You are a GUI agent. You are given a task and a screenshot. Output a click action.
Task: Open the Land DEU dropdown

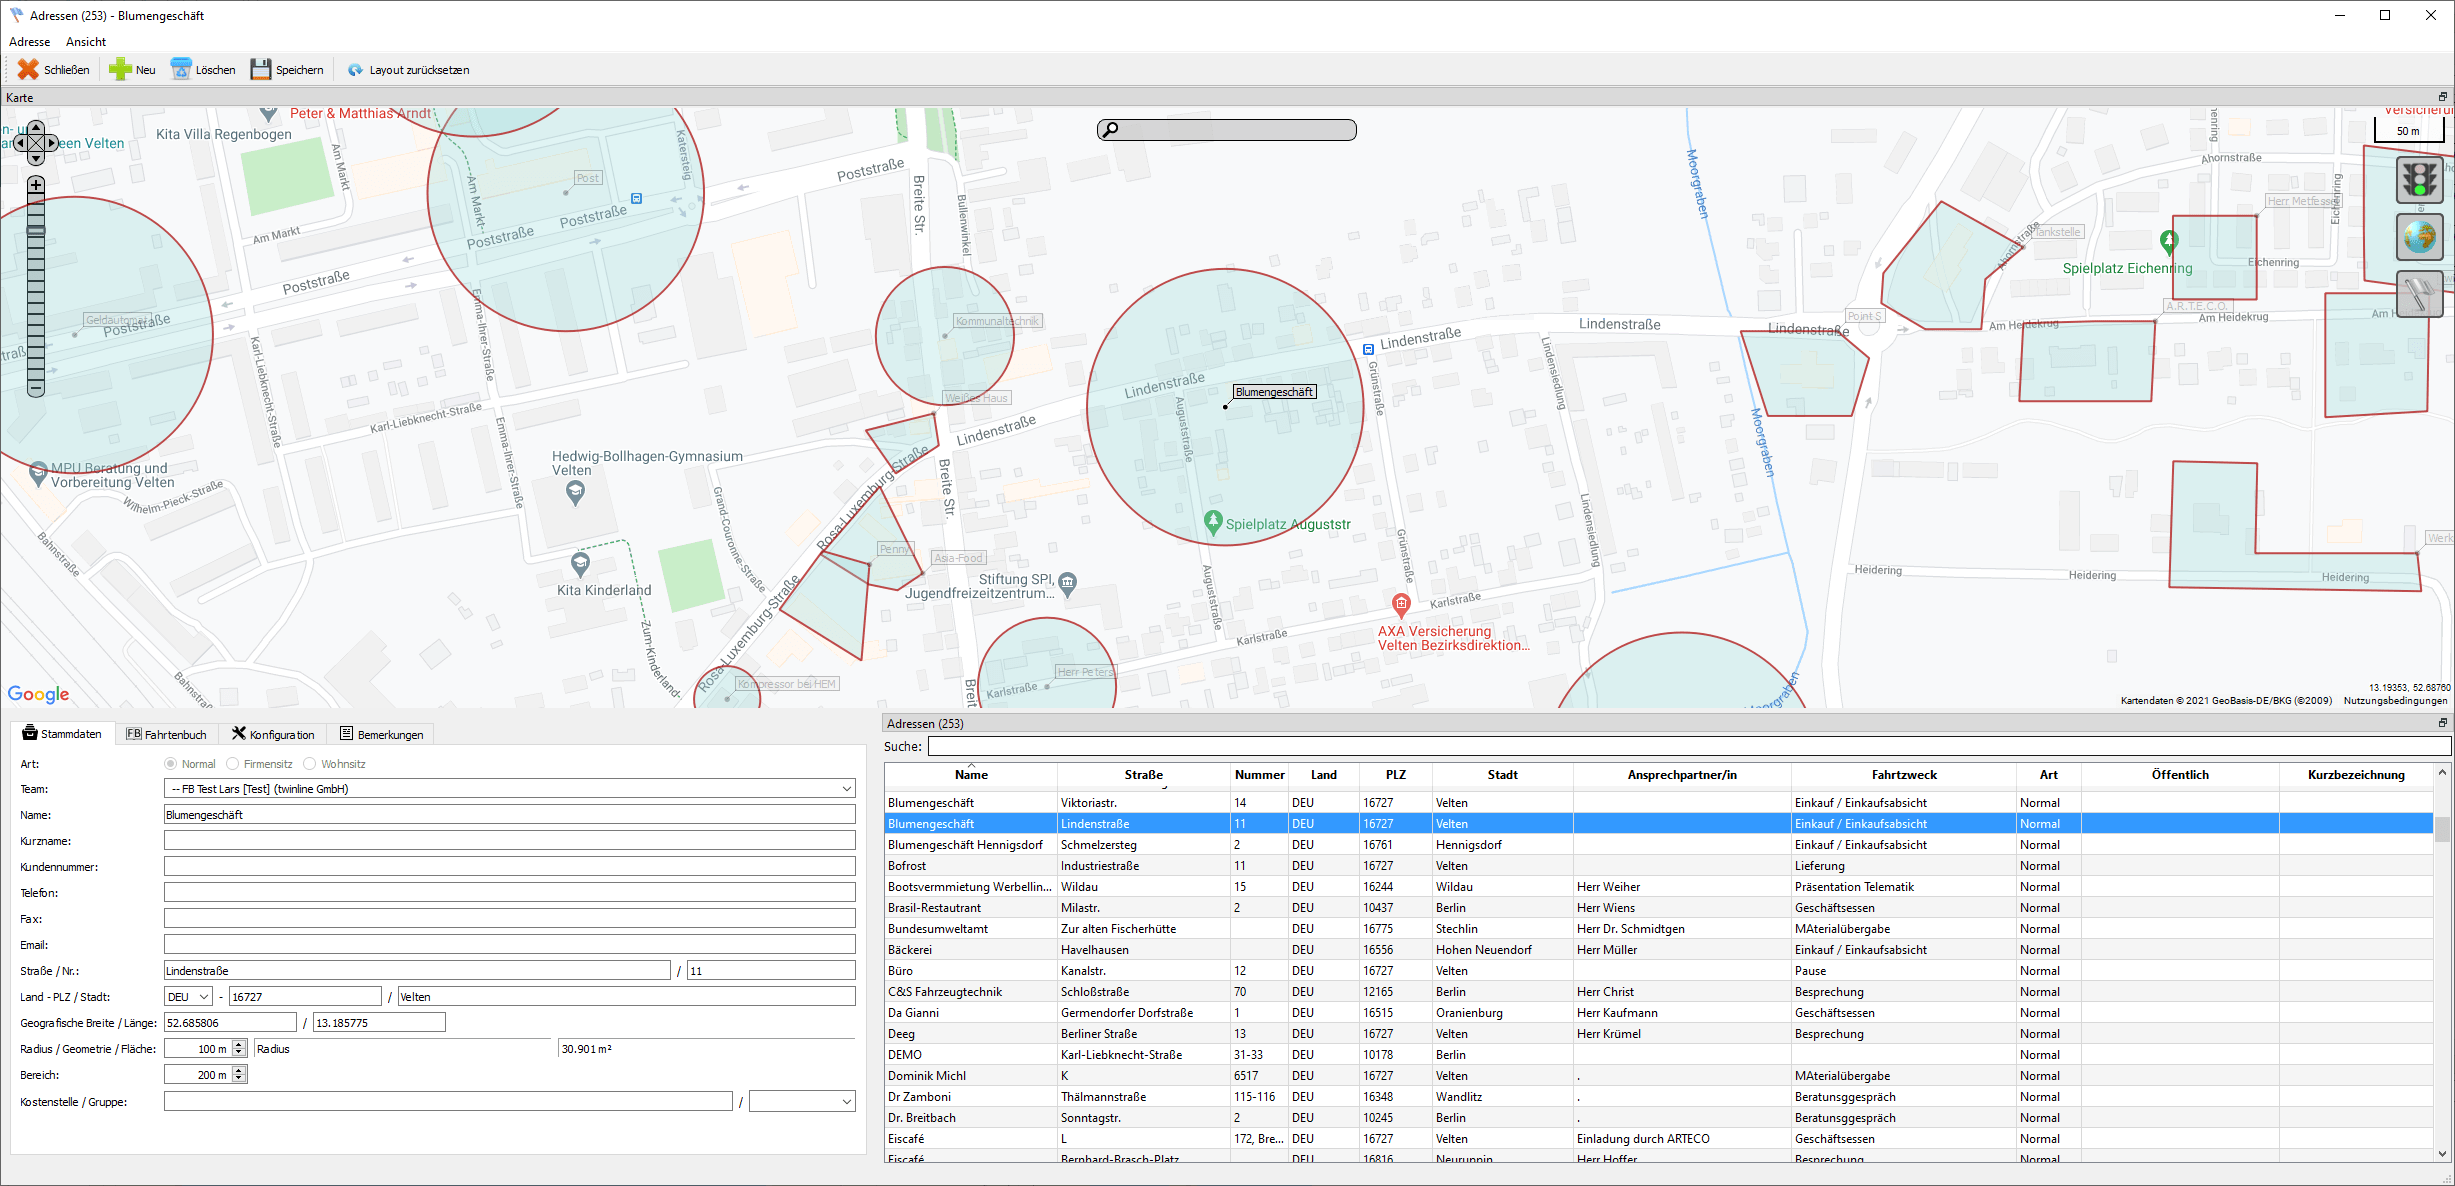click(203, 997)
